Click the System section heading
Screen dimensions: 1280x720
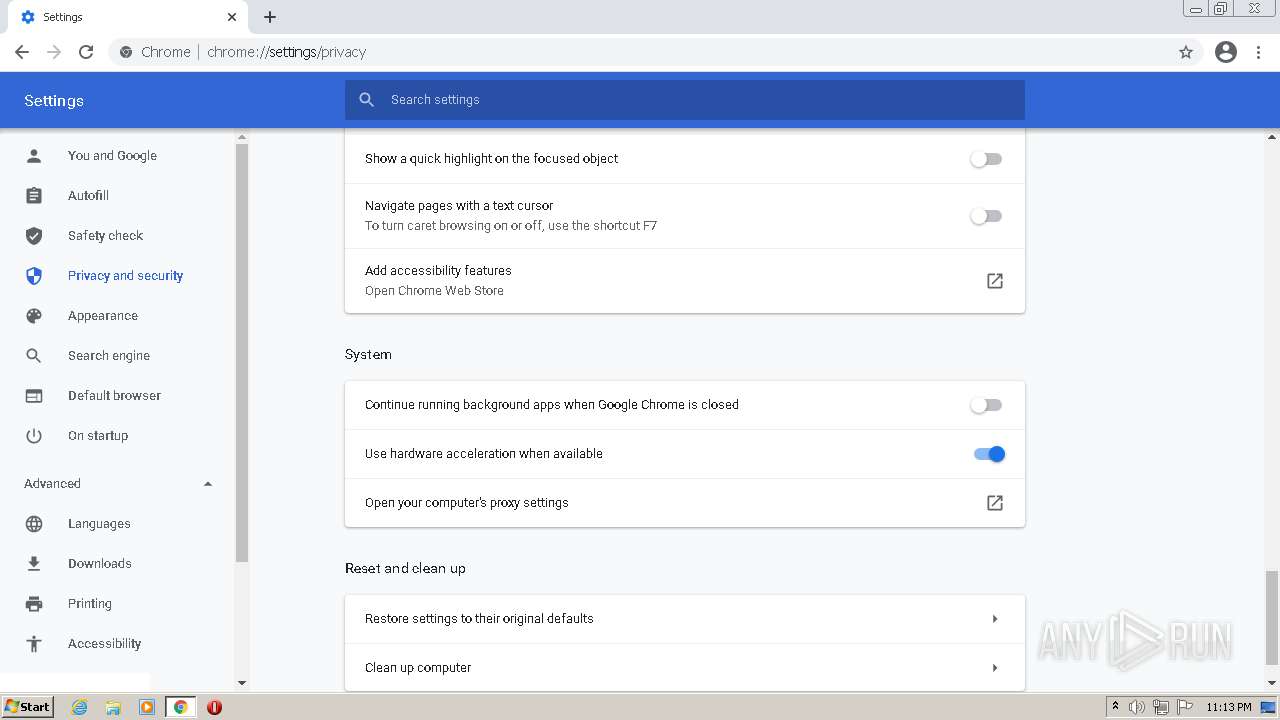(368, 354)
